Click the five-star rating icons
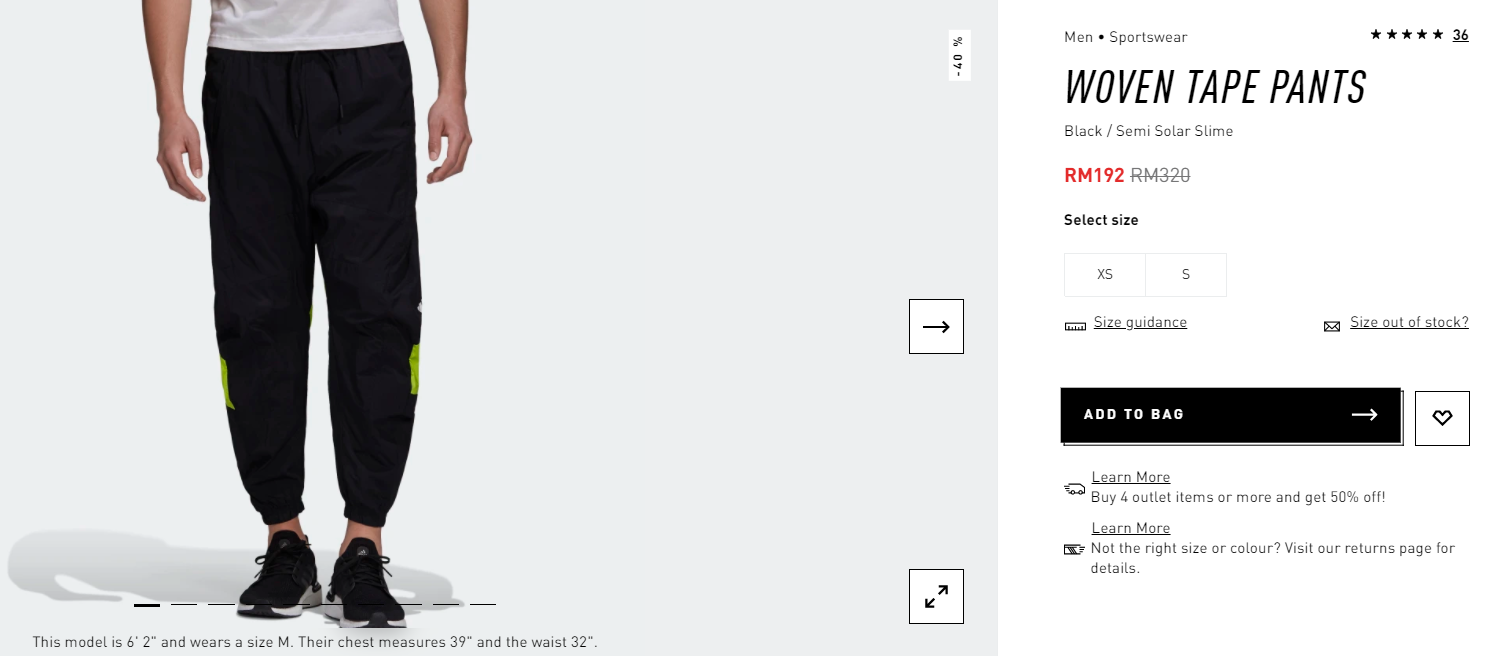This screenshot has width=1487, height=656. (x=1407, y=35)
